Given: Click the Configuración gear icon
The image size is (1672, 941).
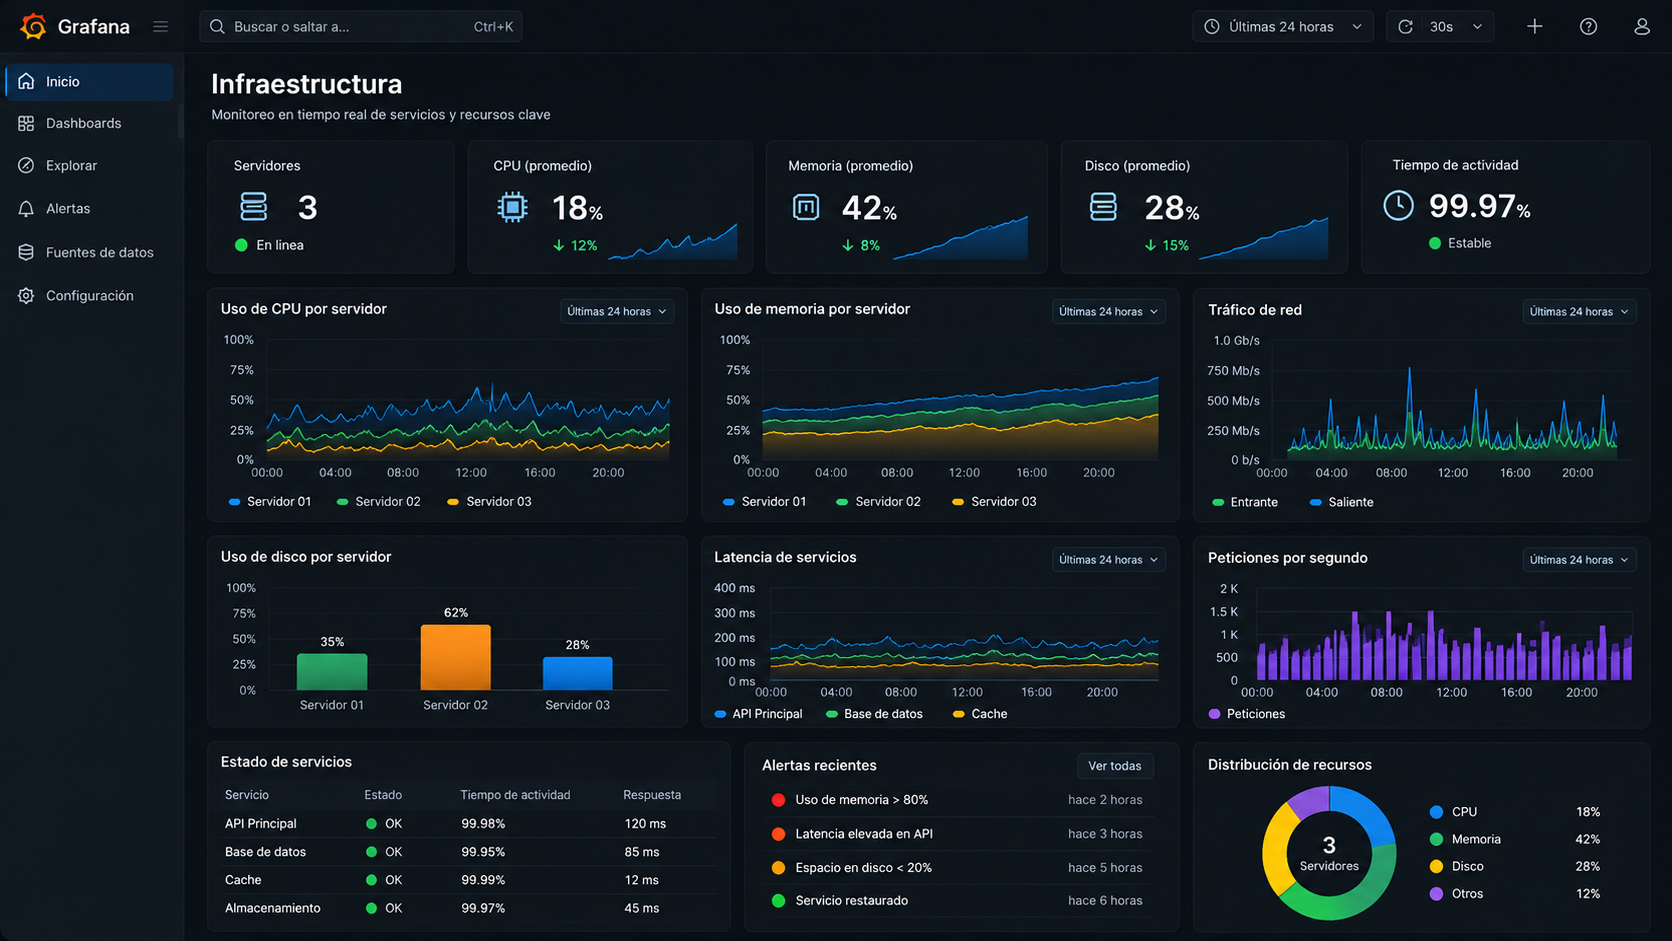Looking at the screenshot, I should (26, 295).
